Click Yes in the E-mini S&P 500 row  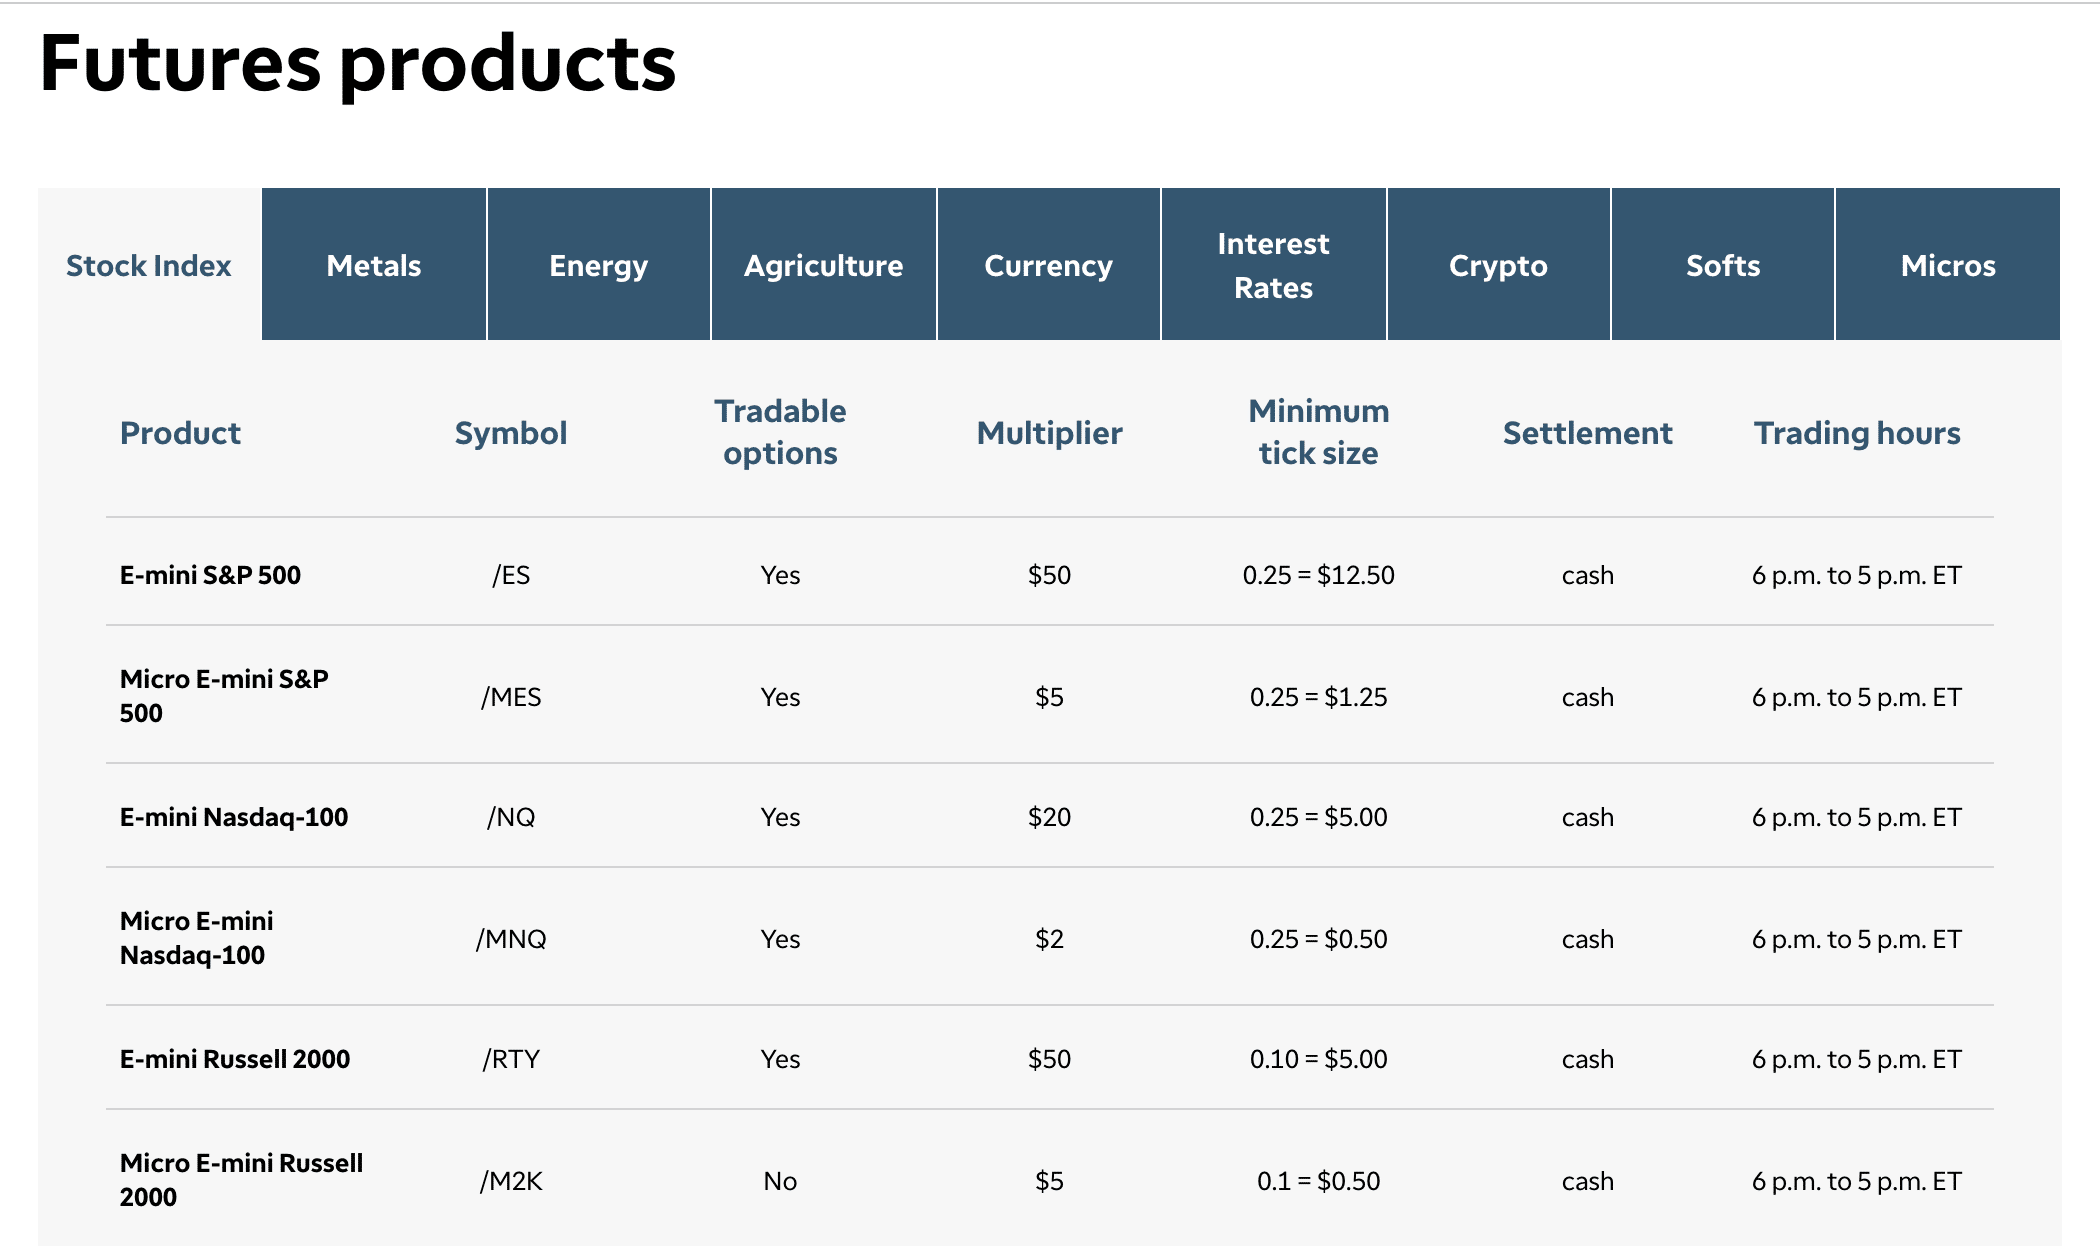pyautogui.click(x=780, y=575)
